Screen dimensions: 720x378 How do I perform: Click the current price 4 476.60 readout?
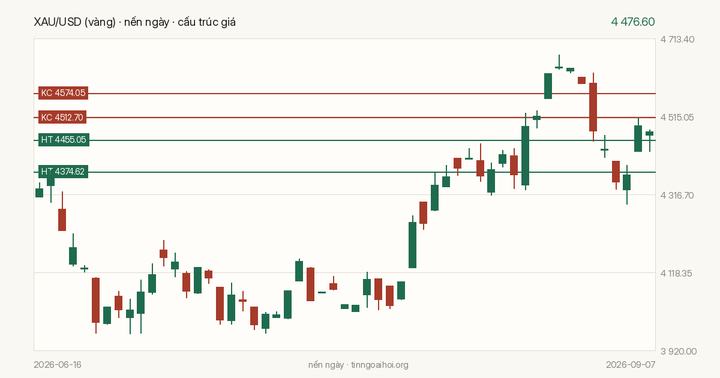tap(633, 22)
